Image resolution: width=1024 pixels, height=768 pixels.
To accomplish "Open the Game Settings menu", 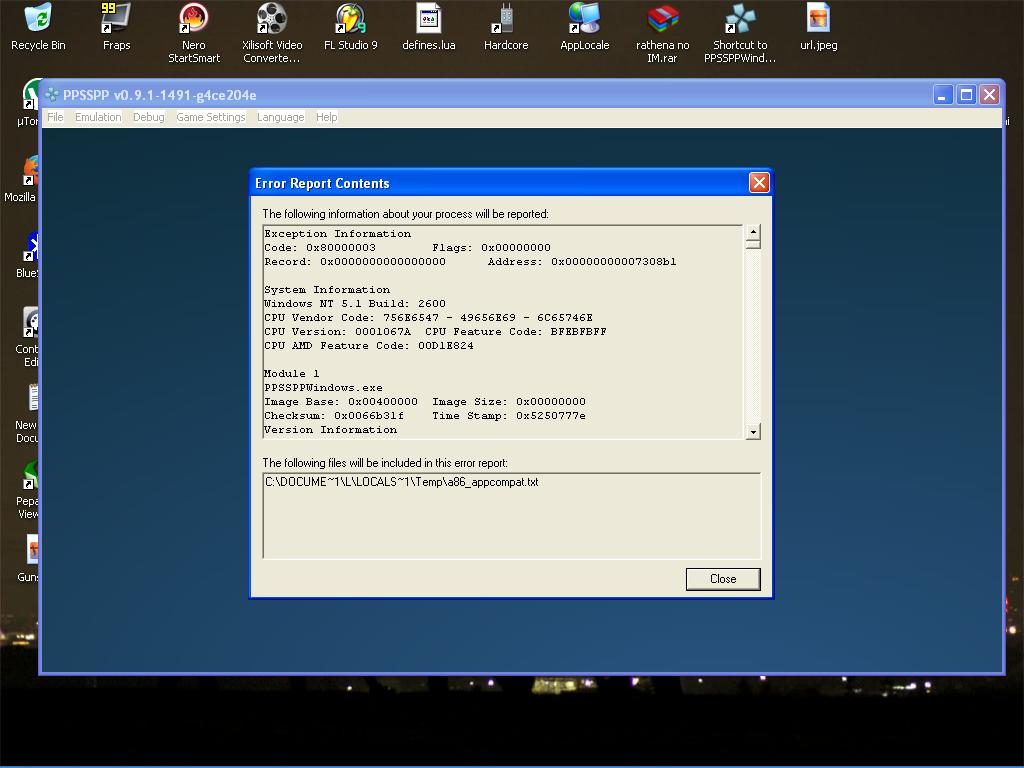I will click(210, 117).
